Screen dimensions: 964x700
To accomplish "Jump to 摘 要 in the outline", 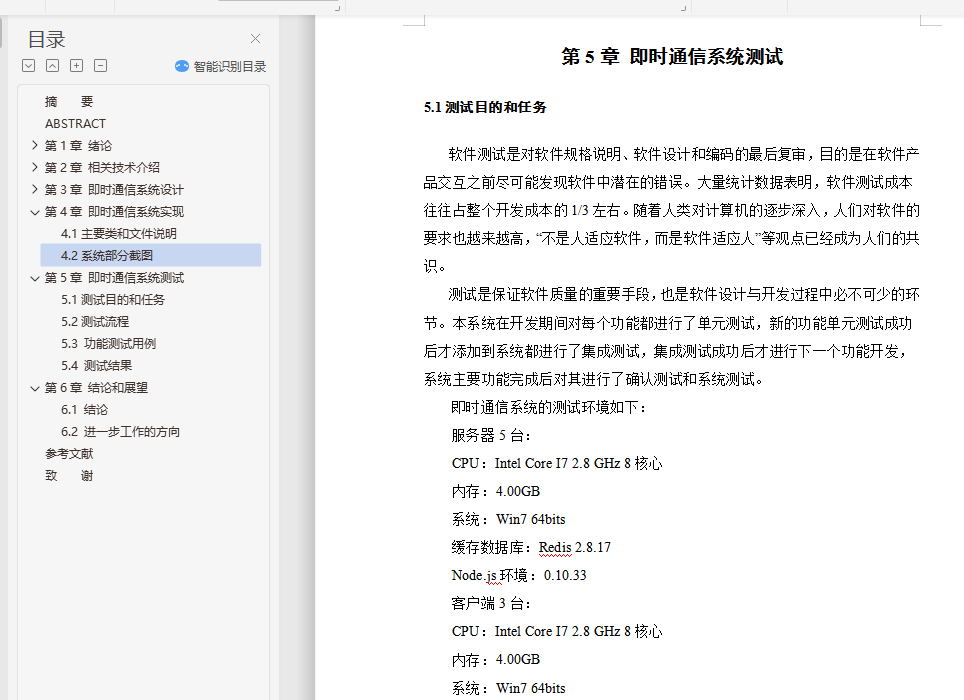I will point(69,101).
